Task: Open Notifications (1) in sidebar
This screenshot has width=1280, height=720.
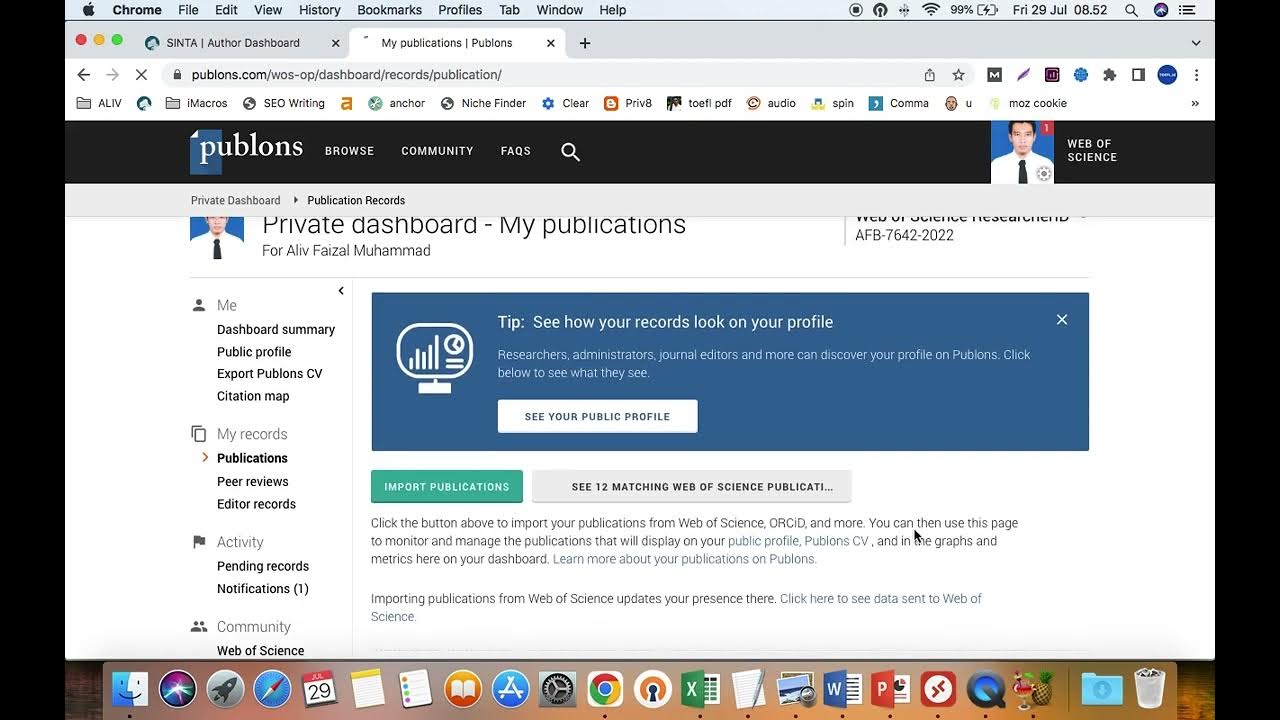Action: click(263, 589)
